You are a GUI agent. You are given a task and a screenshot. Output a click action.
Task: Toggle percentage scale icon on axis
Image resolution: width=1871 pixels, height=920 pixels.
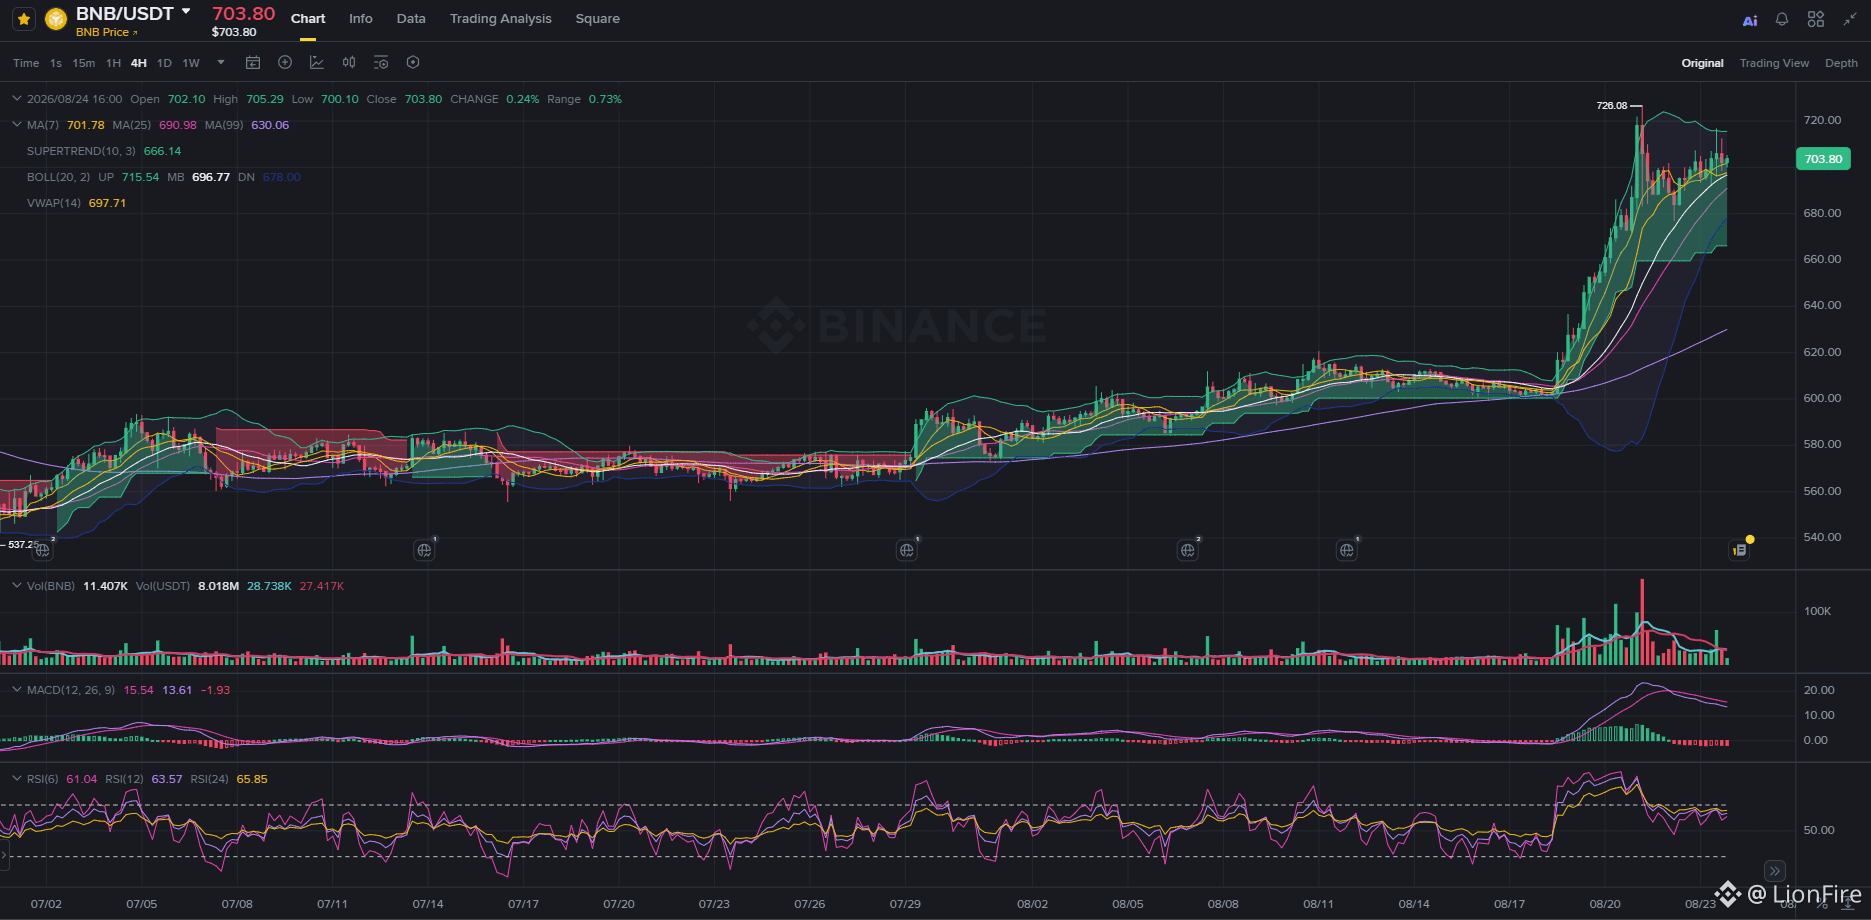[x=1821, y=904]
